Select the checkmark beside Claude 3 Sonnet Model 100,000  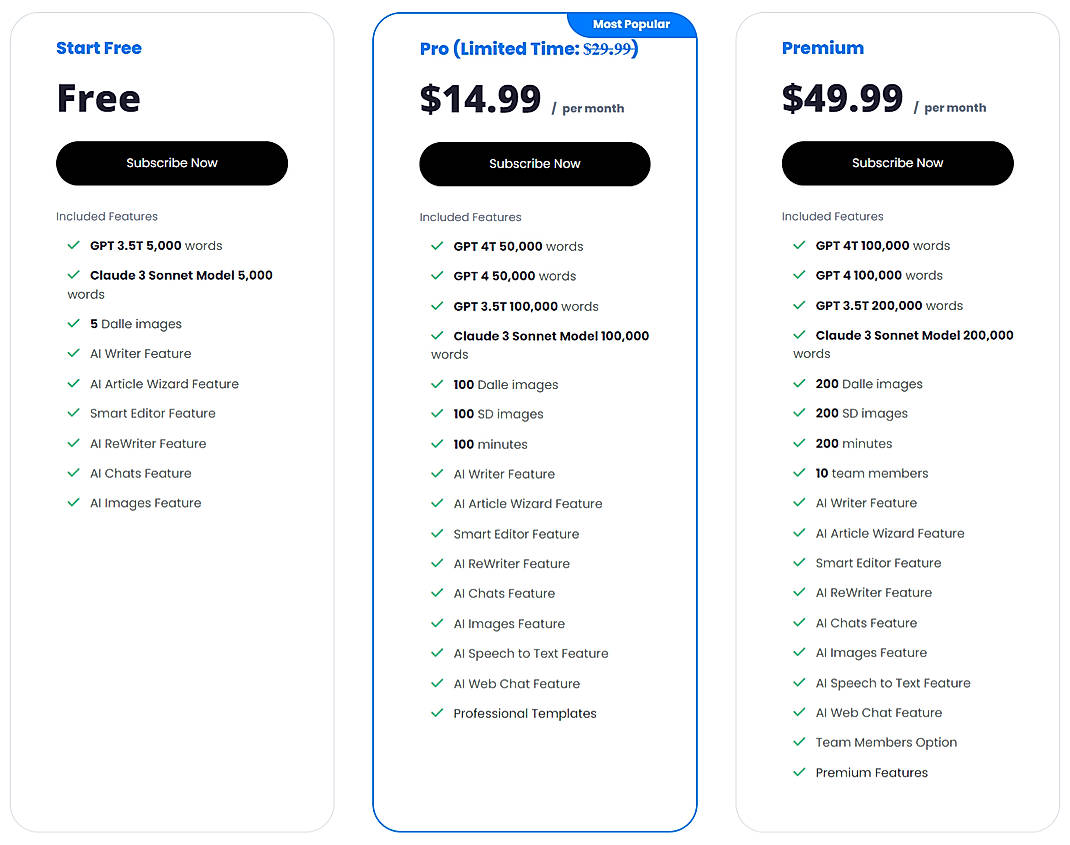(x=437, y=335)
